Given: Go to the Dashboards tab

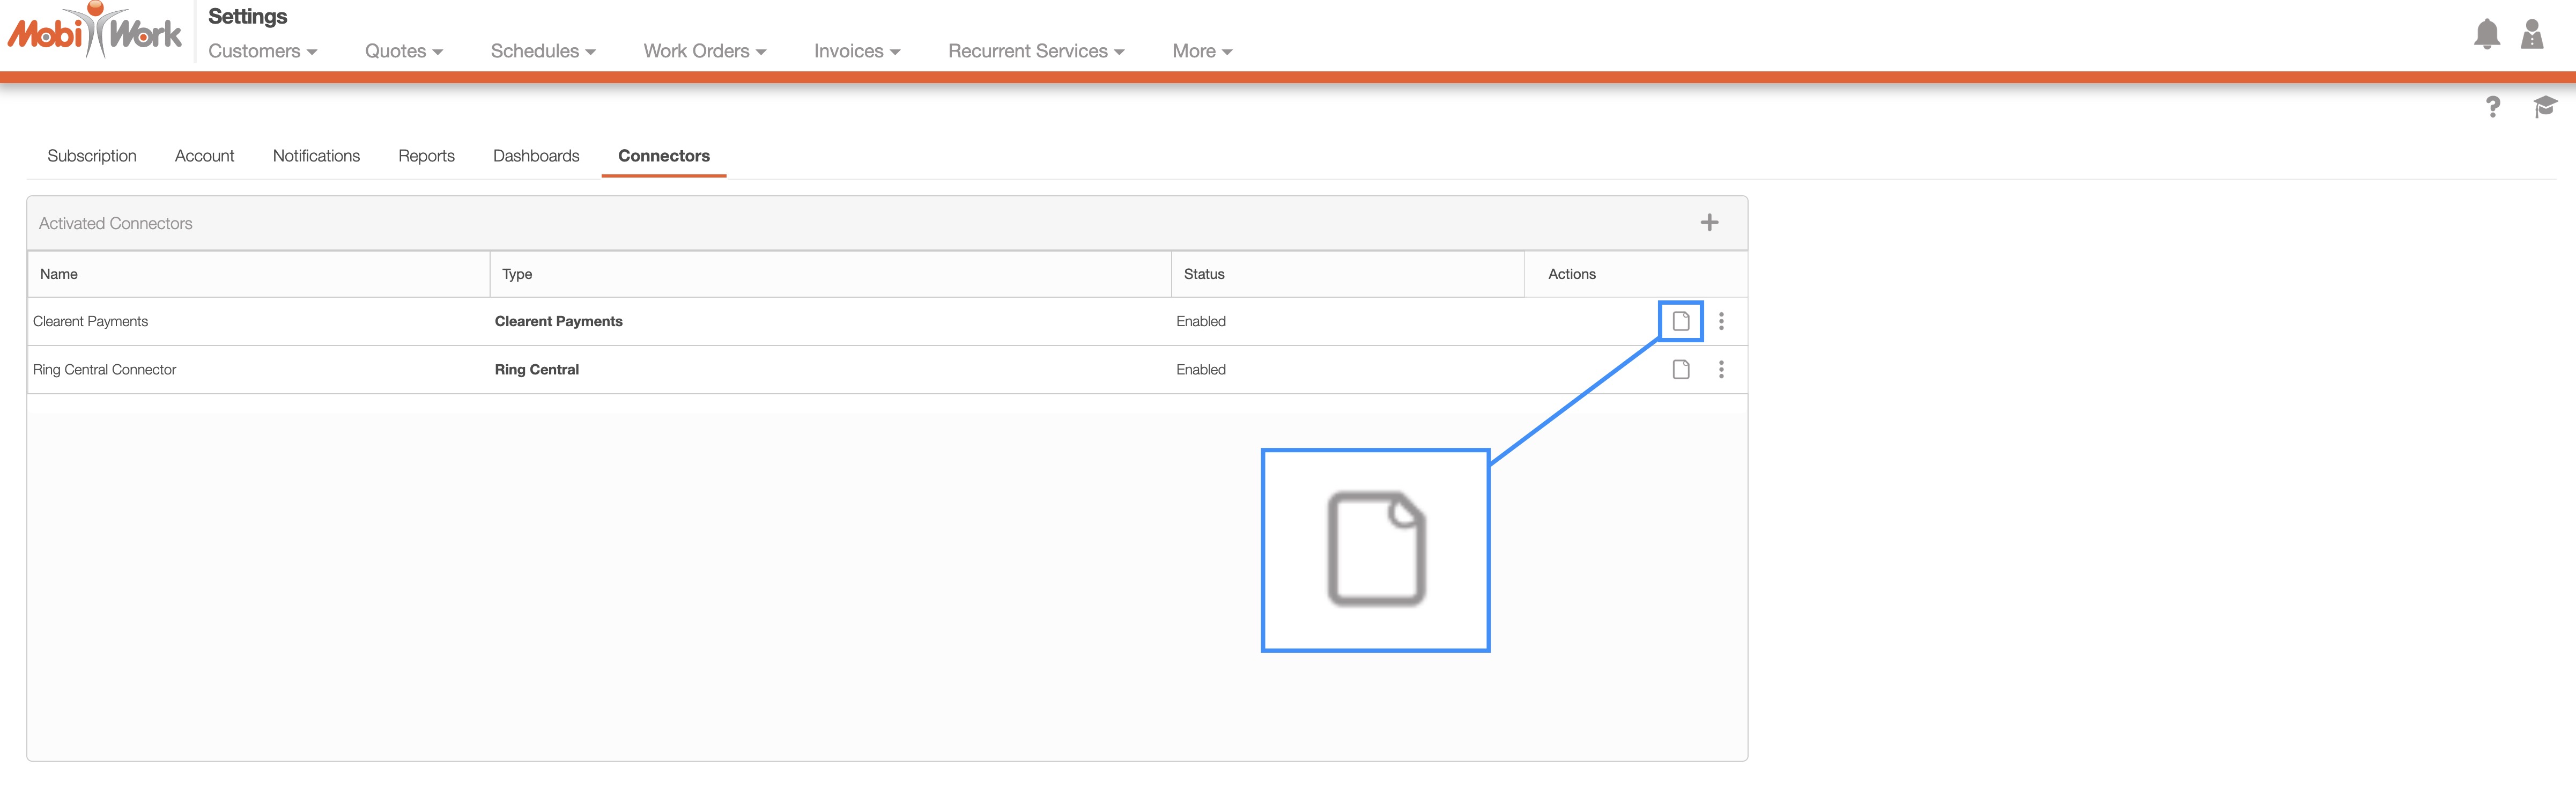Looking at the screenshot, I should pos(536,156).
